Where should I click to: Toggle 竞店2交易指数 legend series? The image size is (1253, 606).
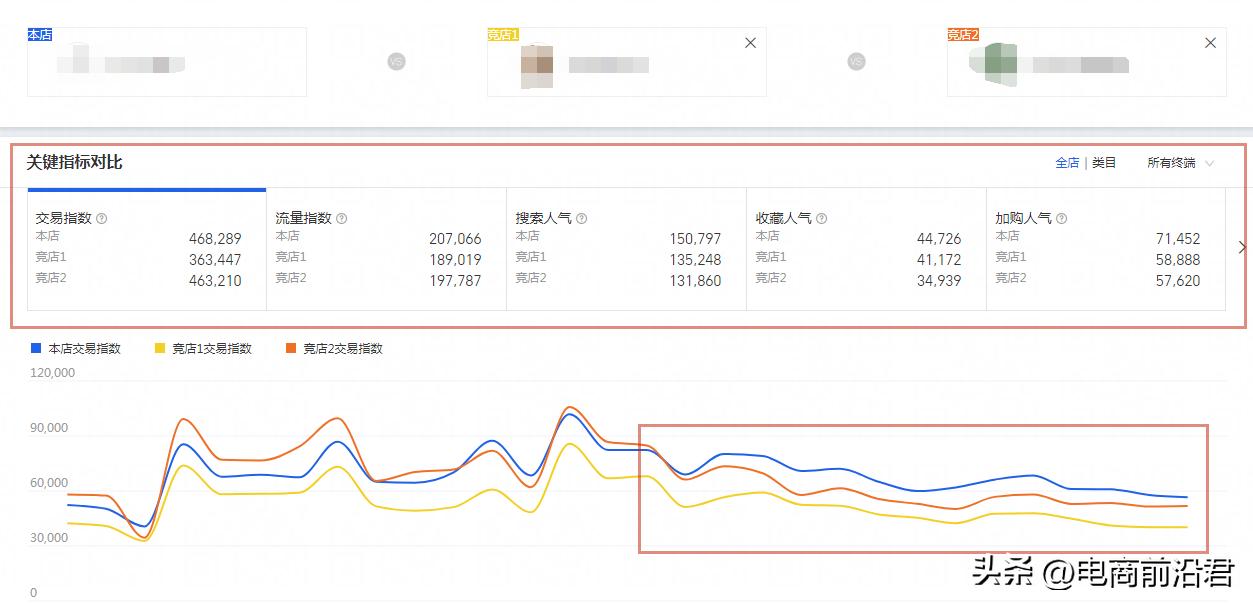(334, 349)
